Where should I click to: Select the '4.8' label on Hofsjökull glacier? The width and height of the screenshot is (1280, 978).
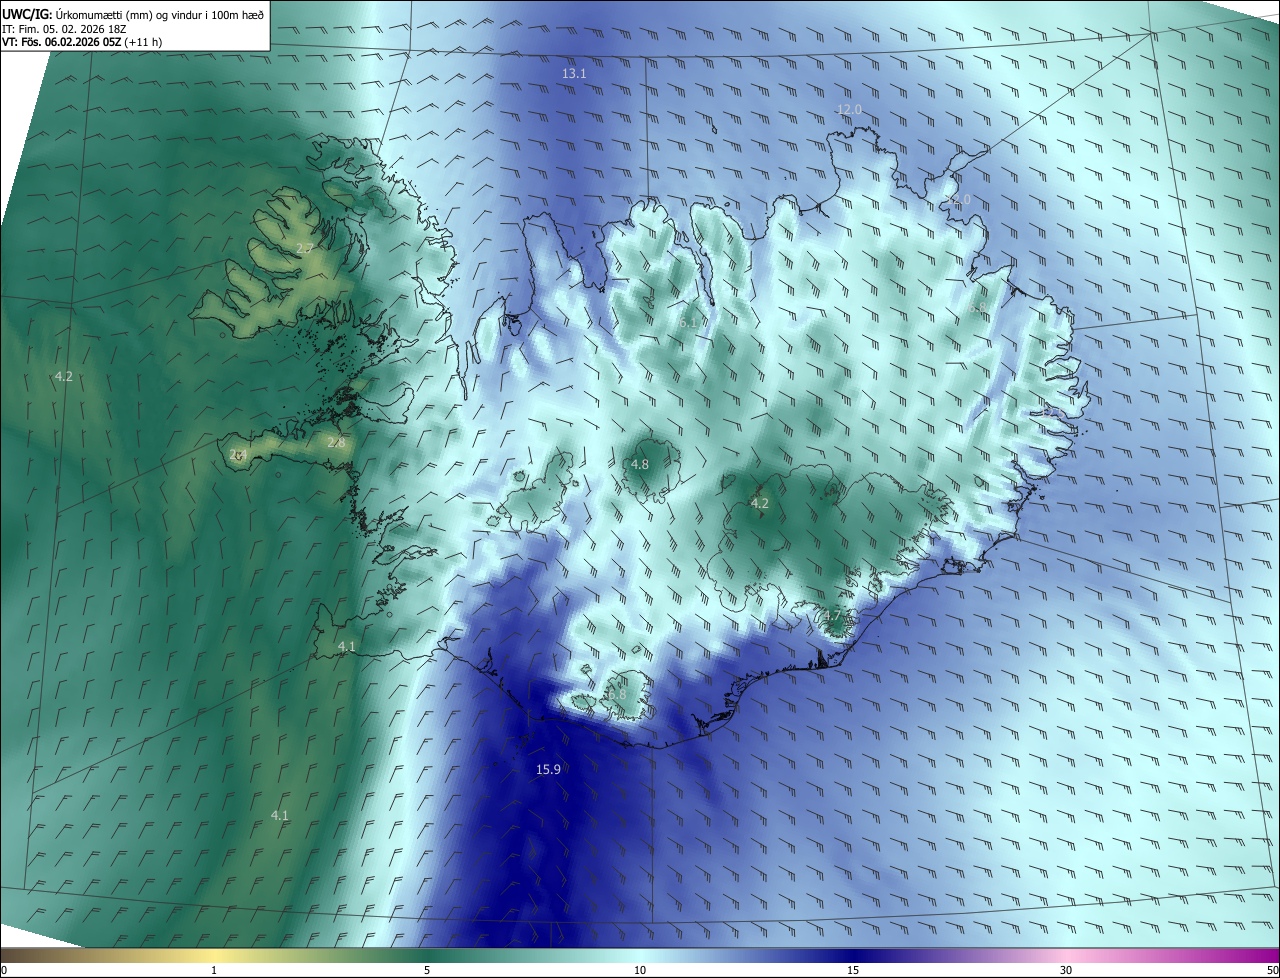640,464
